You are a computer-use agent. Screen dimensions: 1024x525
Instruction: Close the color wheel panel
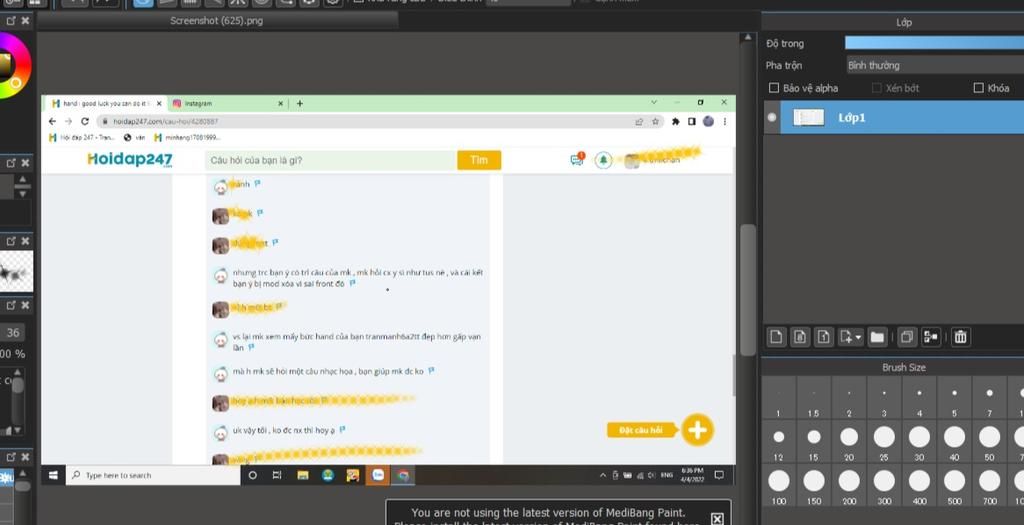(x=25, y=20)
